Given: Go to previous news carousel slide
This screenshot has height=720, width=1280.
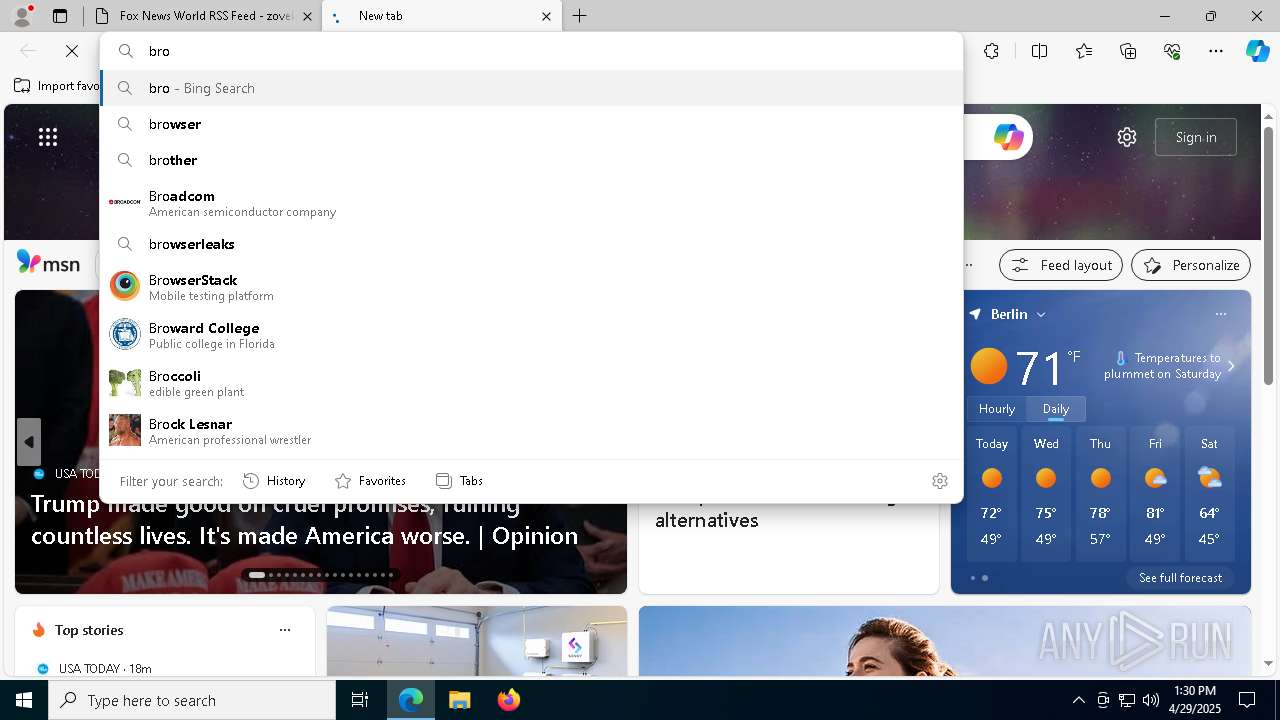Looking at the screenshot, I should 29,441.
